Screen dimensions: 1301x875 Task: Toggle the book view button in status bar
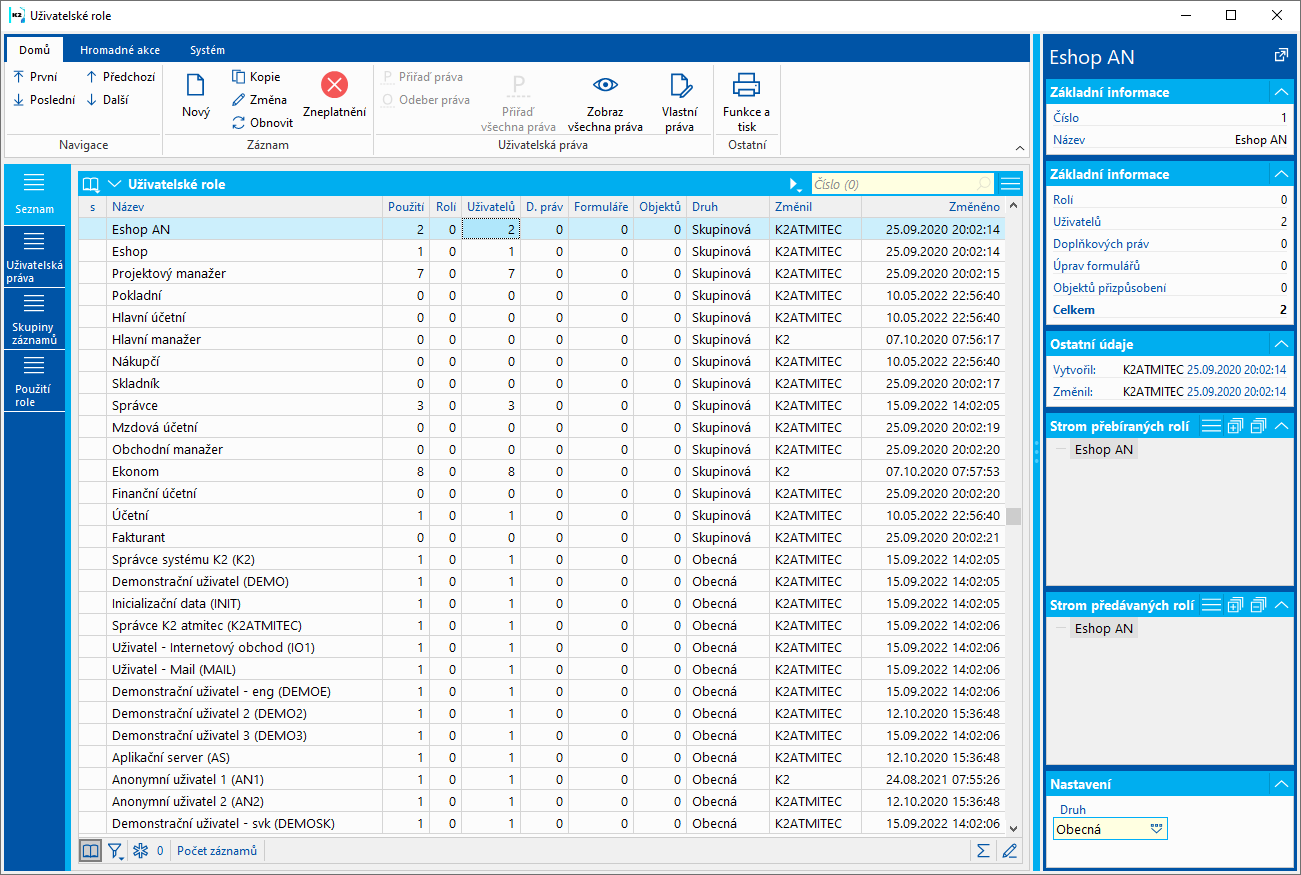[x=90, y=851]
